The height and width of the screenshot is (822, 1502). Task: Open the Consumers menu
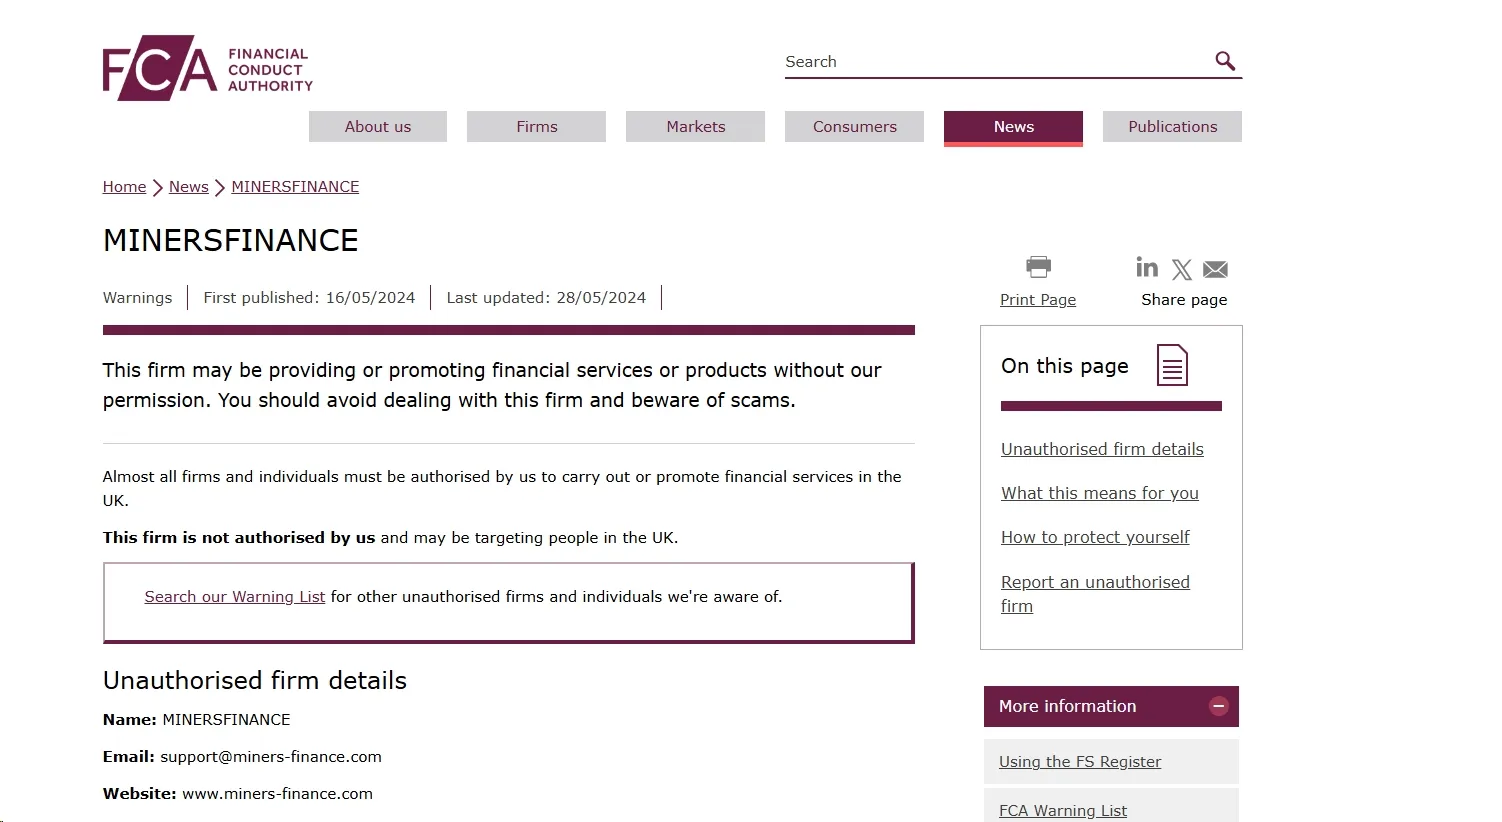(855, 127)
